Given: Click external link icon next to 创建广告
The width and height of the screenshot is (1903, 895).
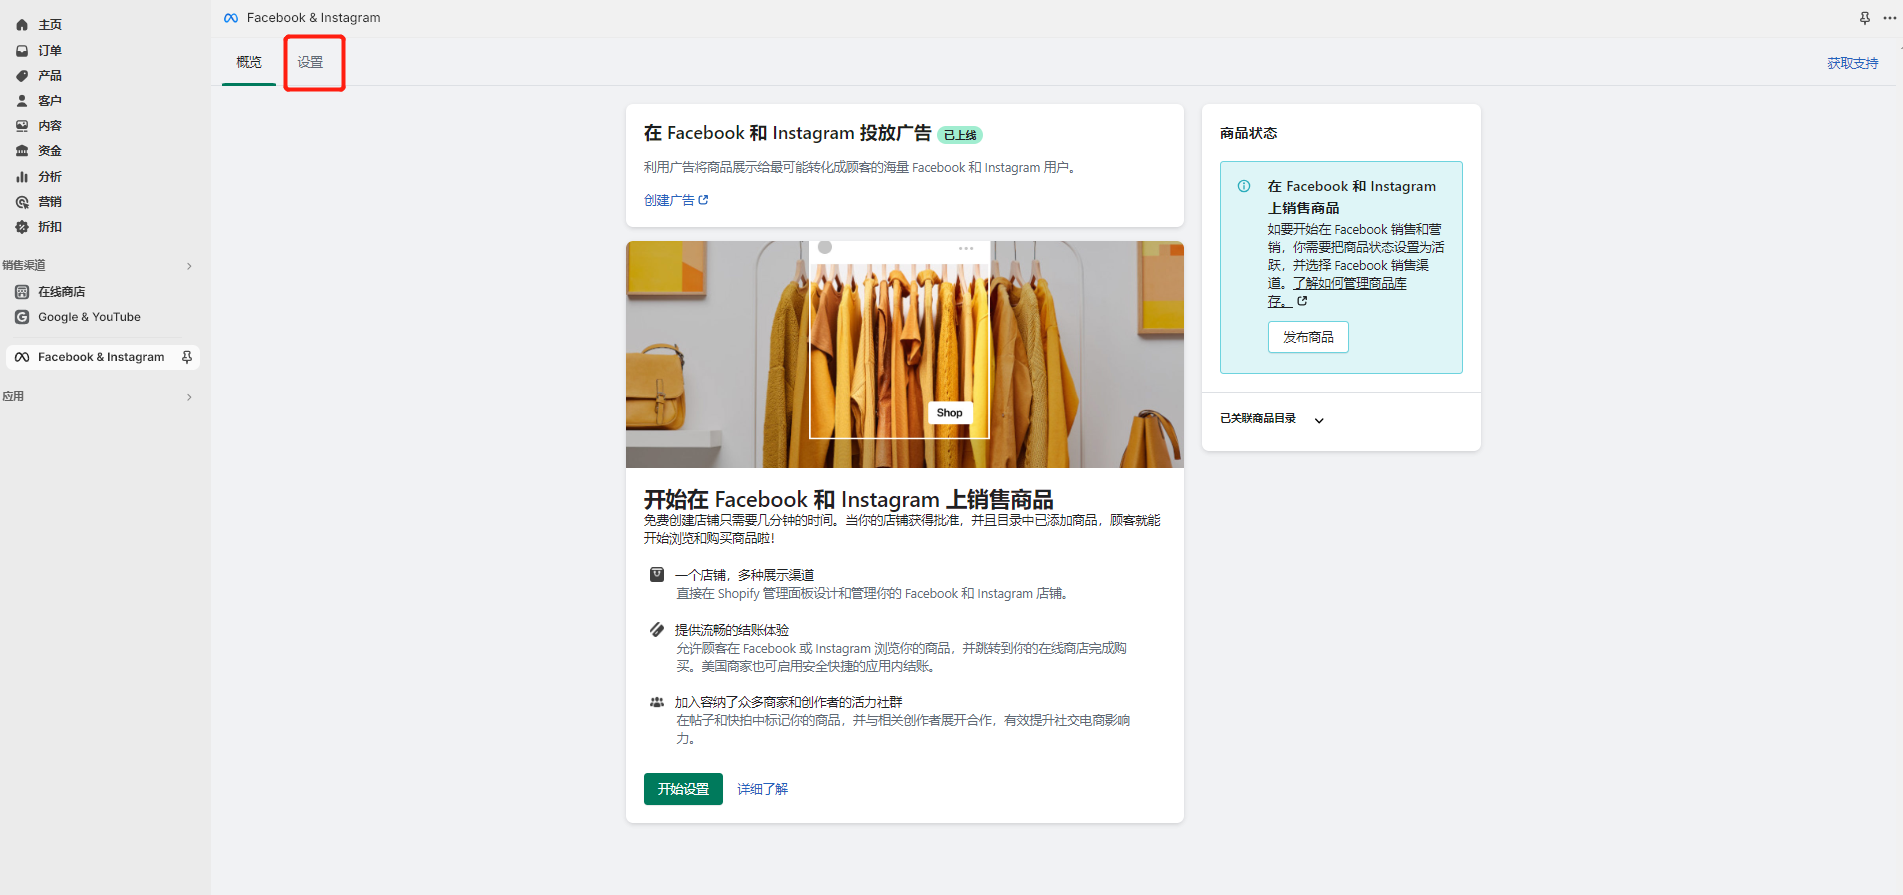Looking at the screenshot, I should click(x=703, y=200).
